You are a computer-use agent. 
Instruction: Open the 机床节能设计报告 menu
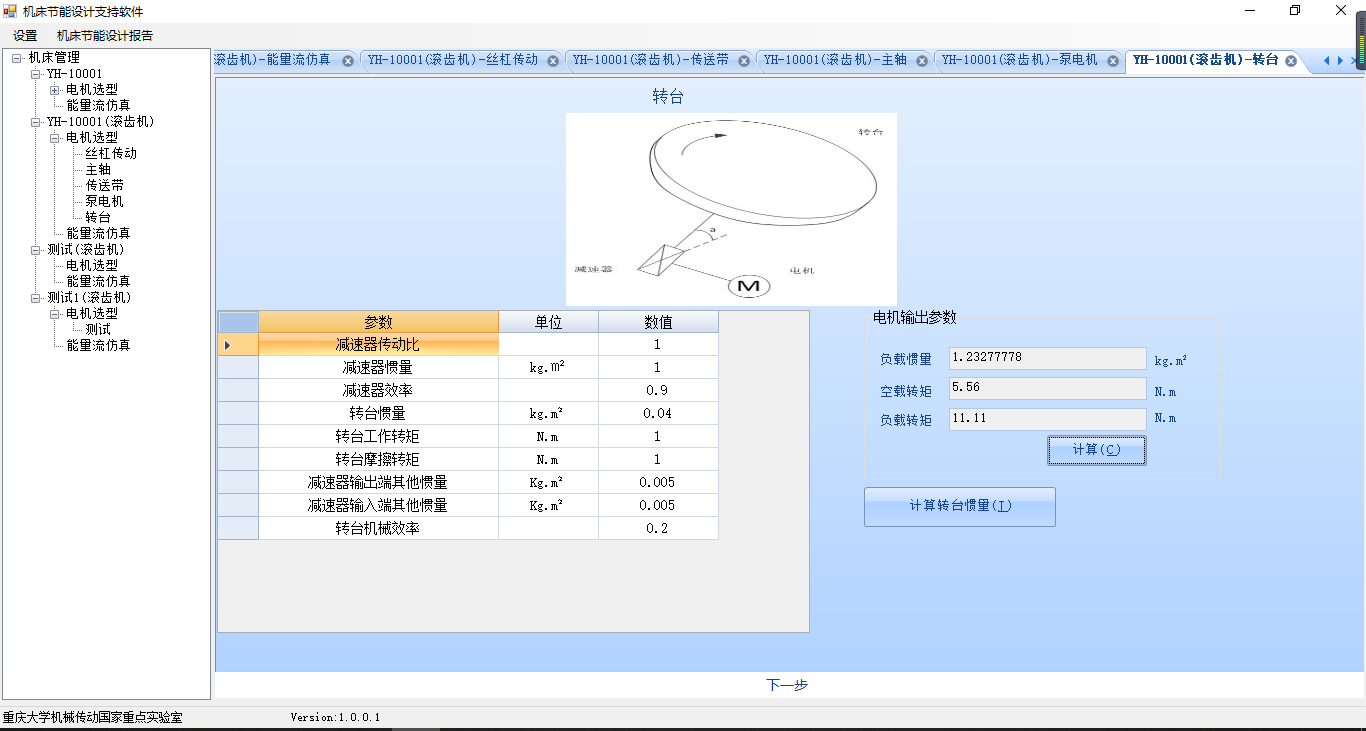click(105, 36)
